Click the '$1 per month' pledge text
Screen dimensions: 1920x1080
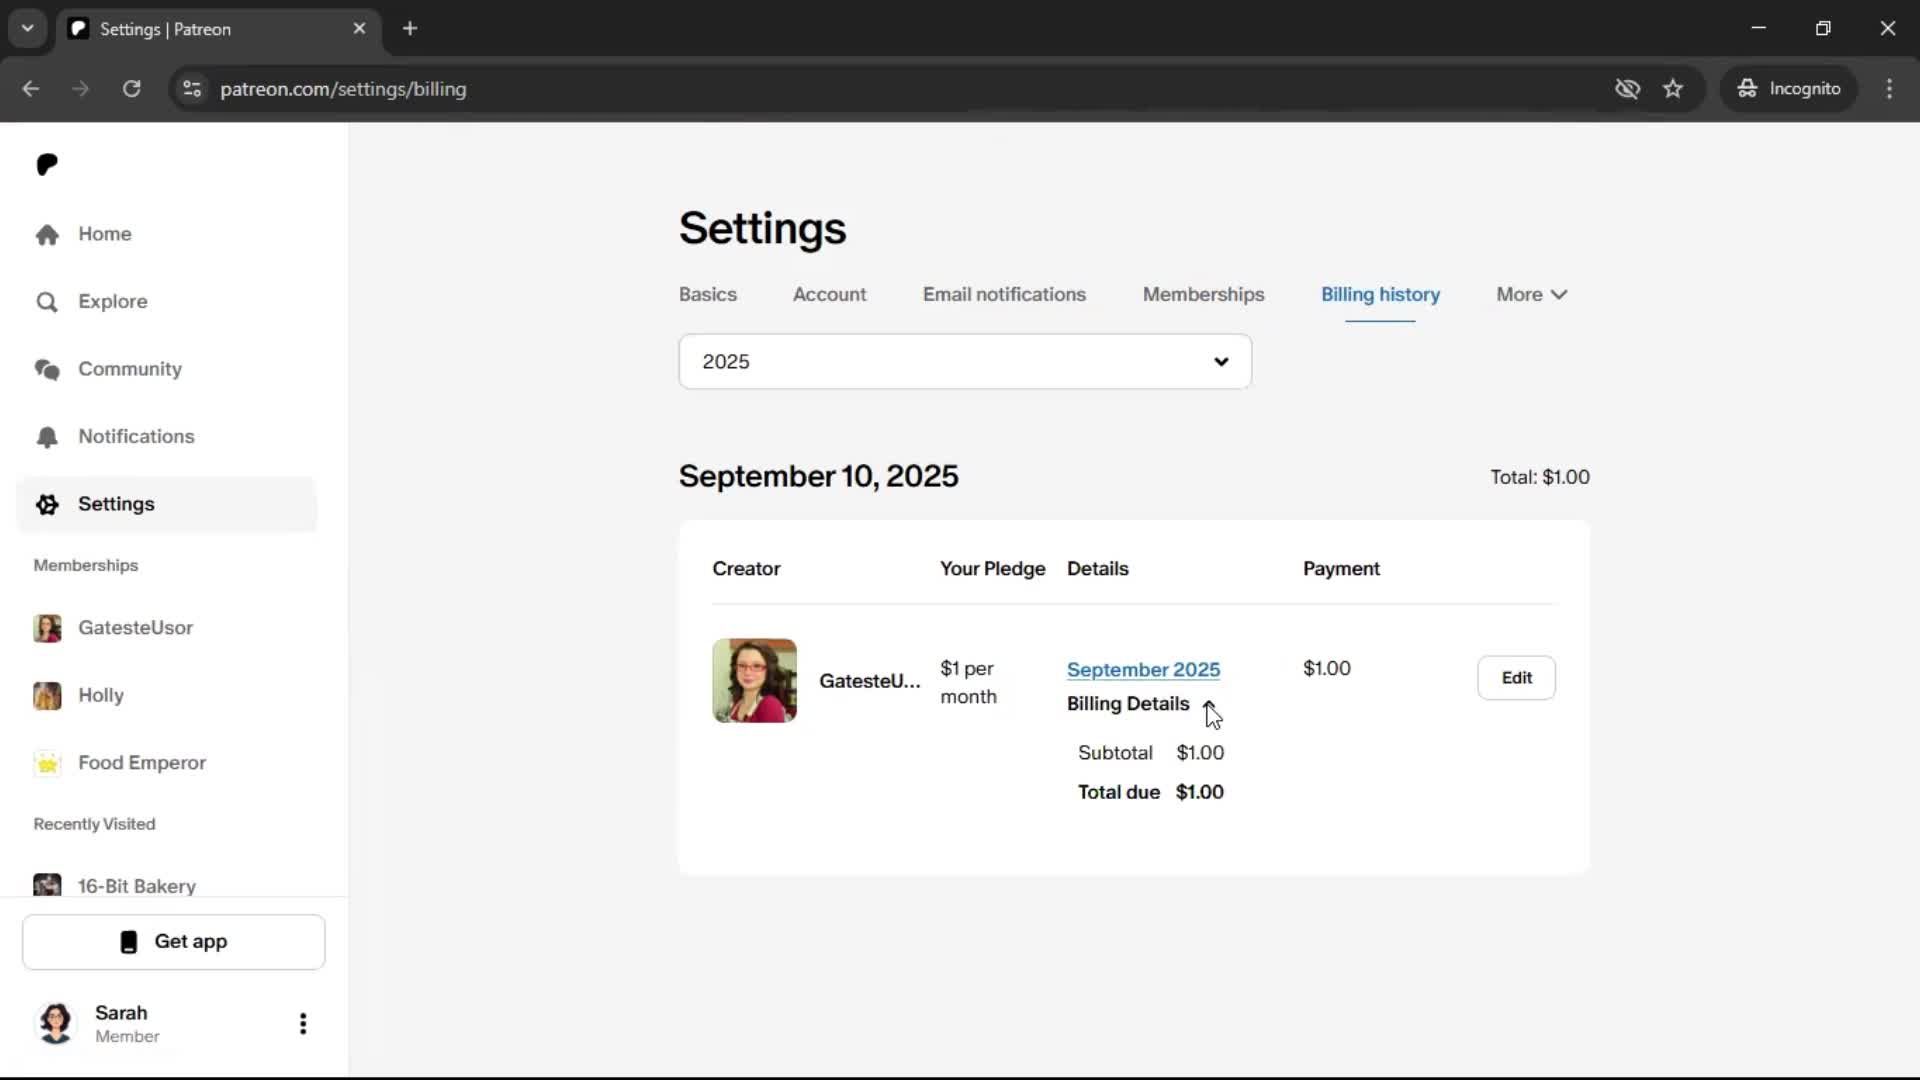(x=968, y=683)
